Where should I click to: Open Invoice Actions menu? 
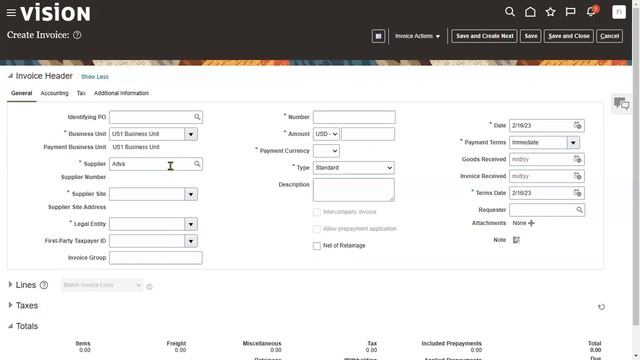(417, 36)
